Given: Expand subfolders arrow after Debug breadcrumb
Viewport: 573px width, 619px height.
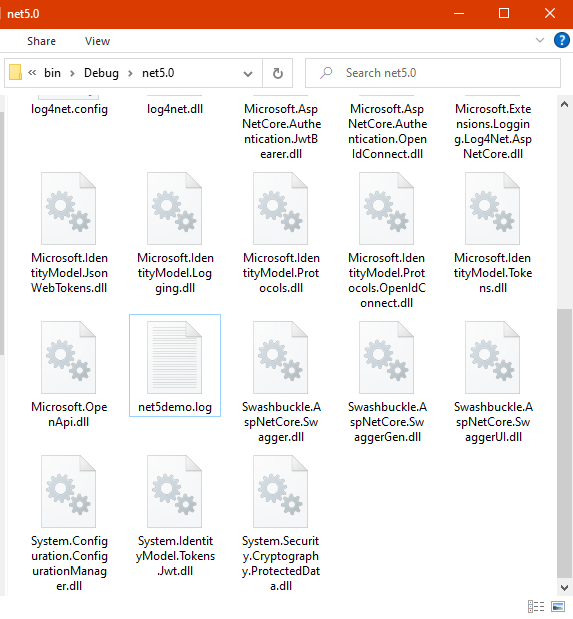Looking at the screenshot, I should (x=130, y=73).
